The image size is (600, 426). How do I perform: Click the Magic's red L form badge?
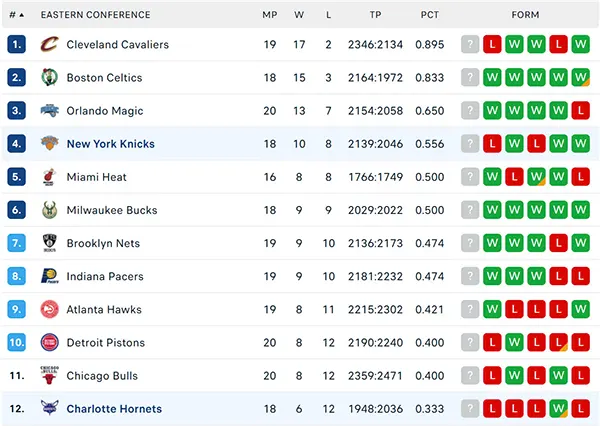[x=580, y=111]
